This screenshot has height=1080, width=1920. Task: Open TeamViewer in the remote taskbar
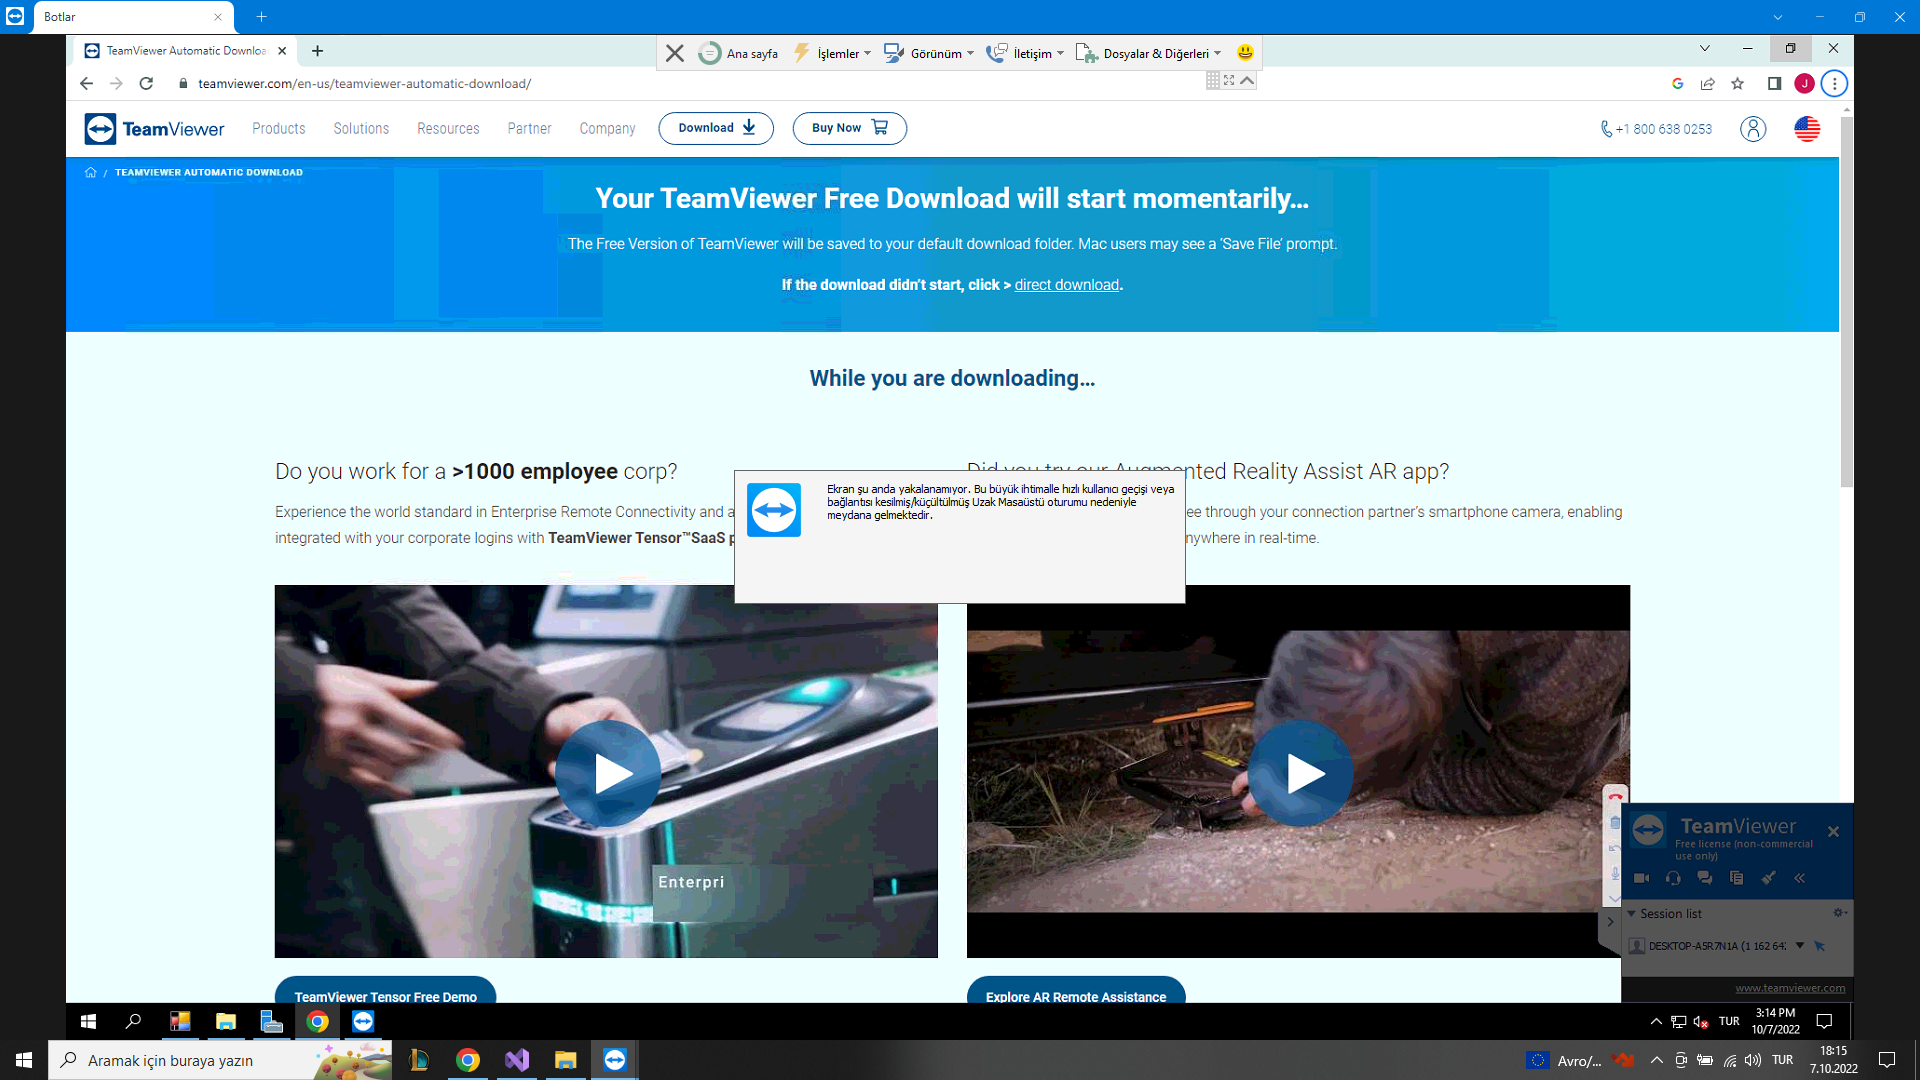(363, 1021)
